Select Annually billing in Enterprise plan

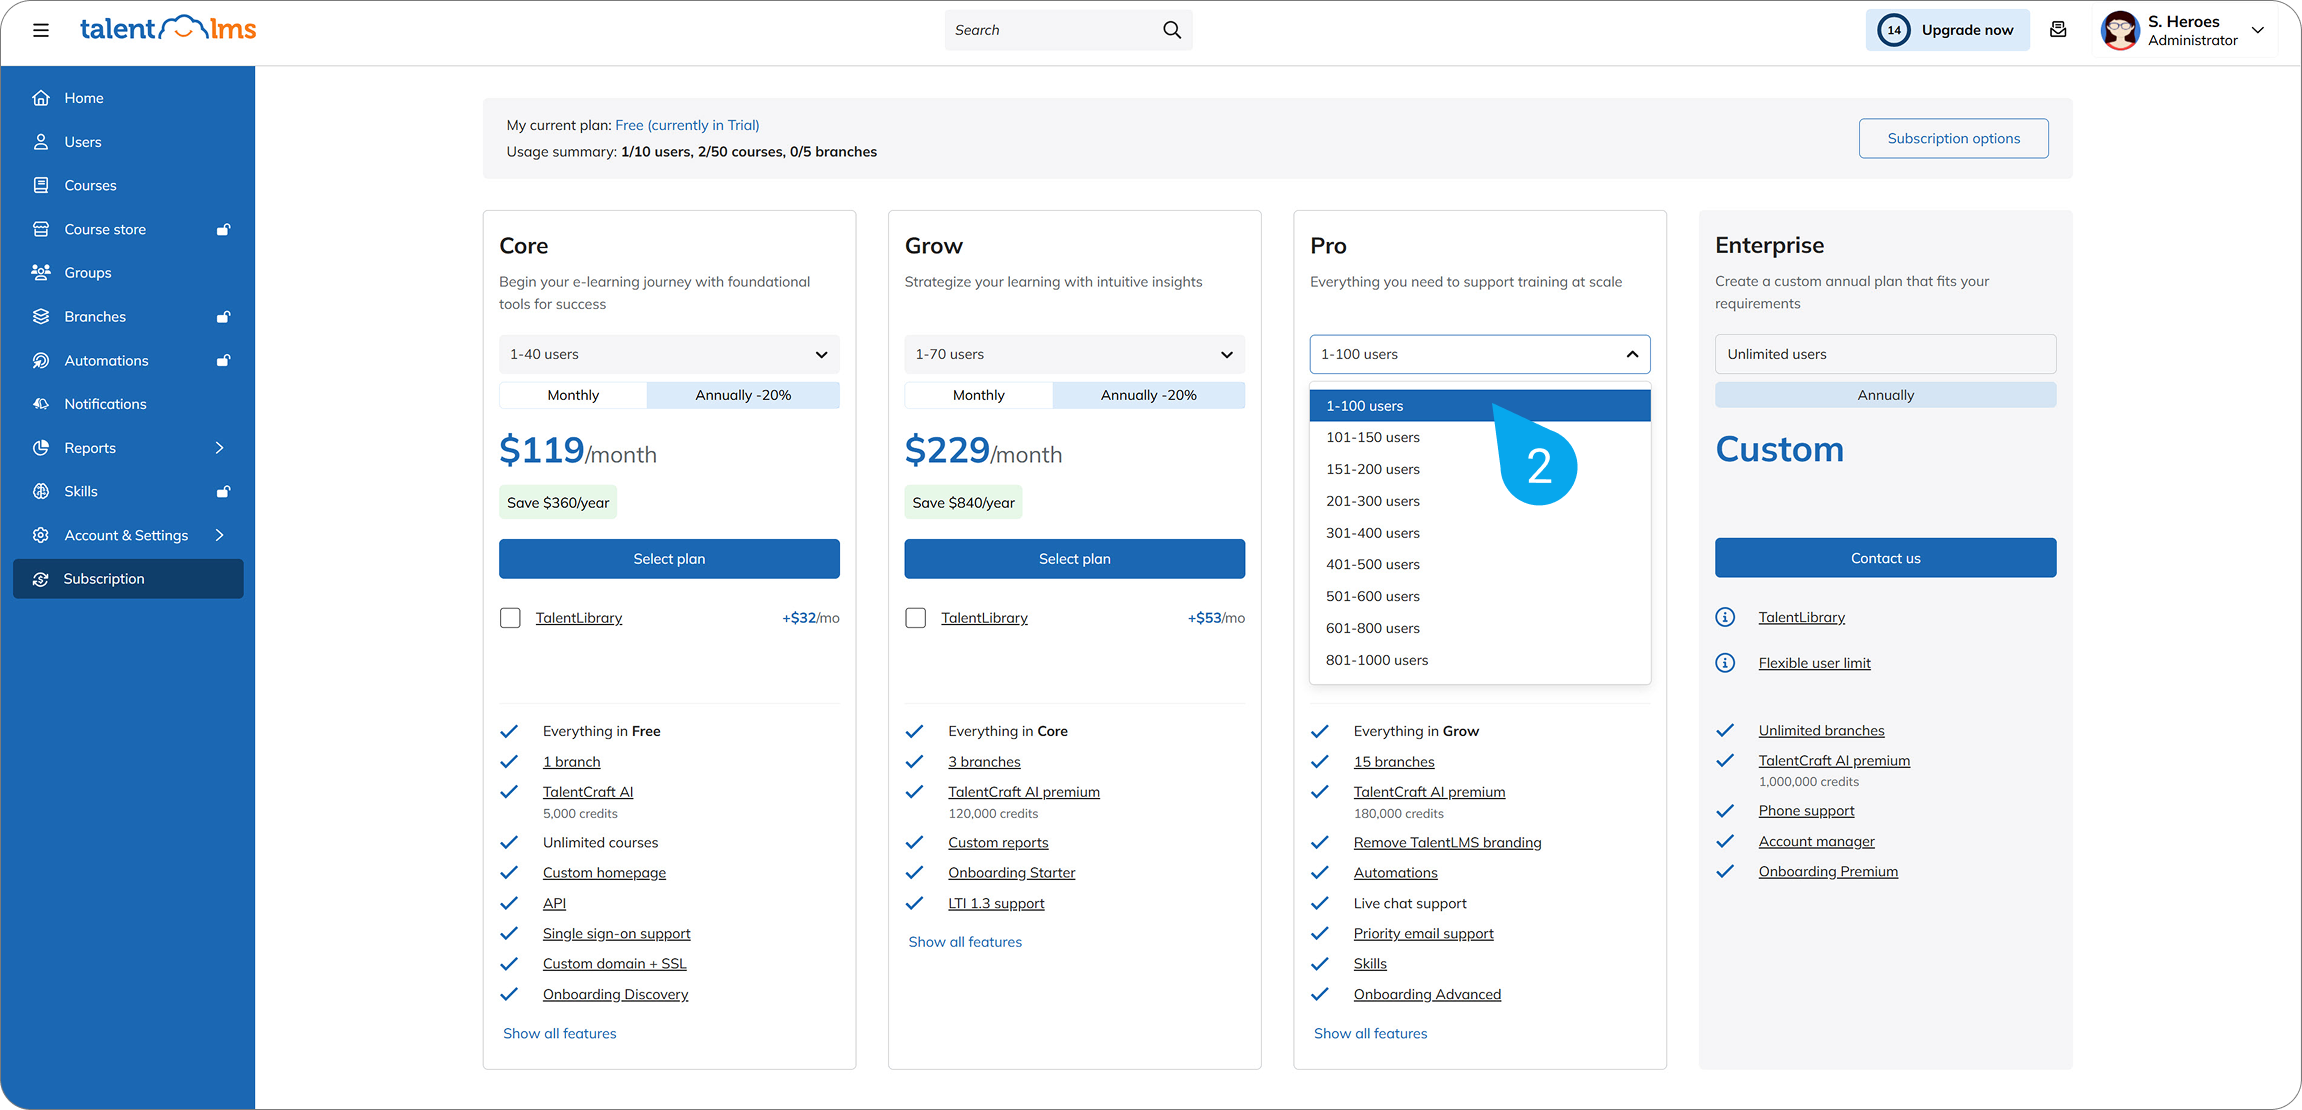point(1886,395)
